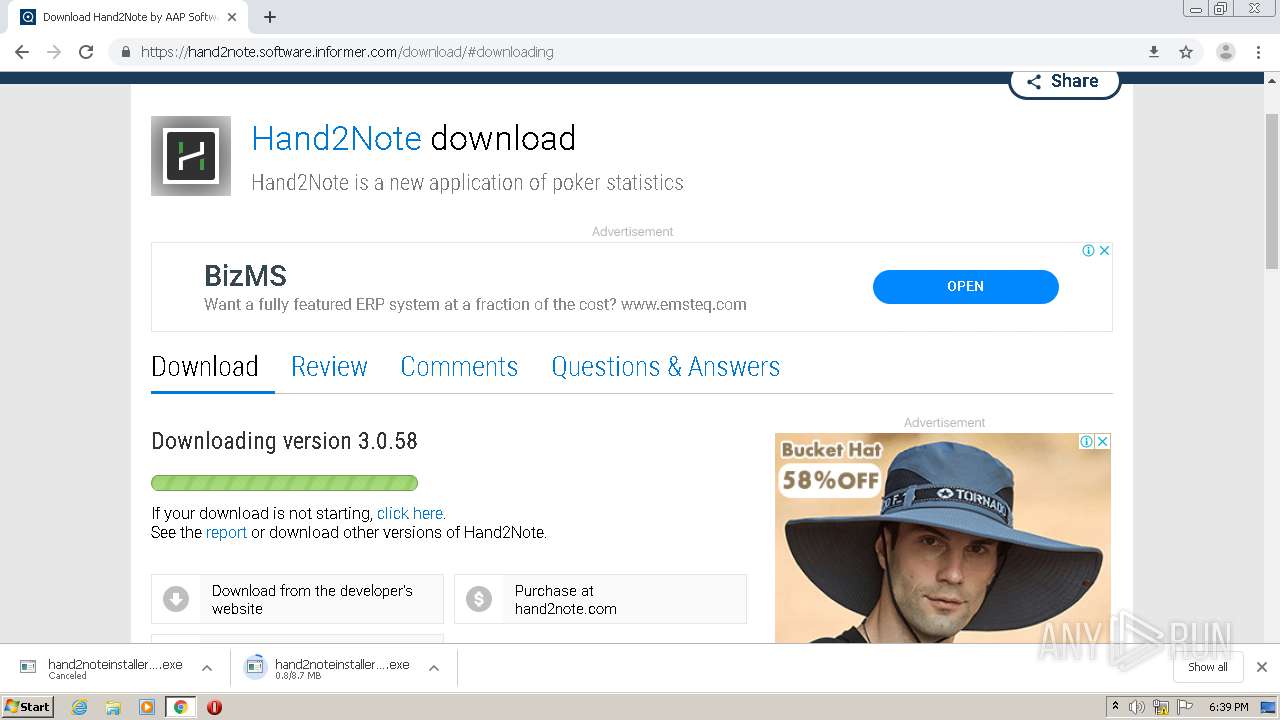Click the 'click here' download link
The image size is (1280, 720).
[x=410, y=514]
